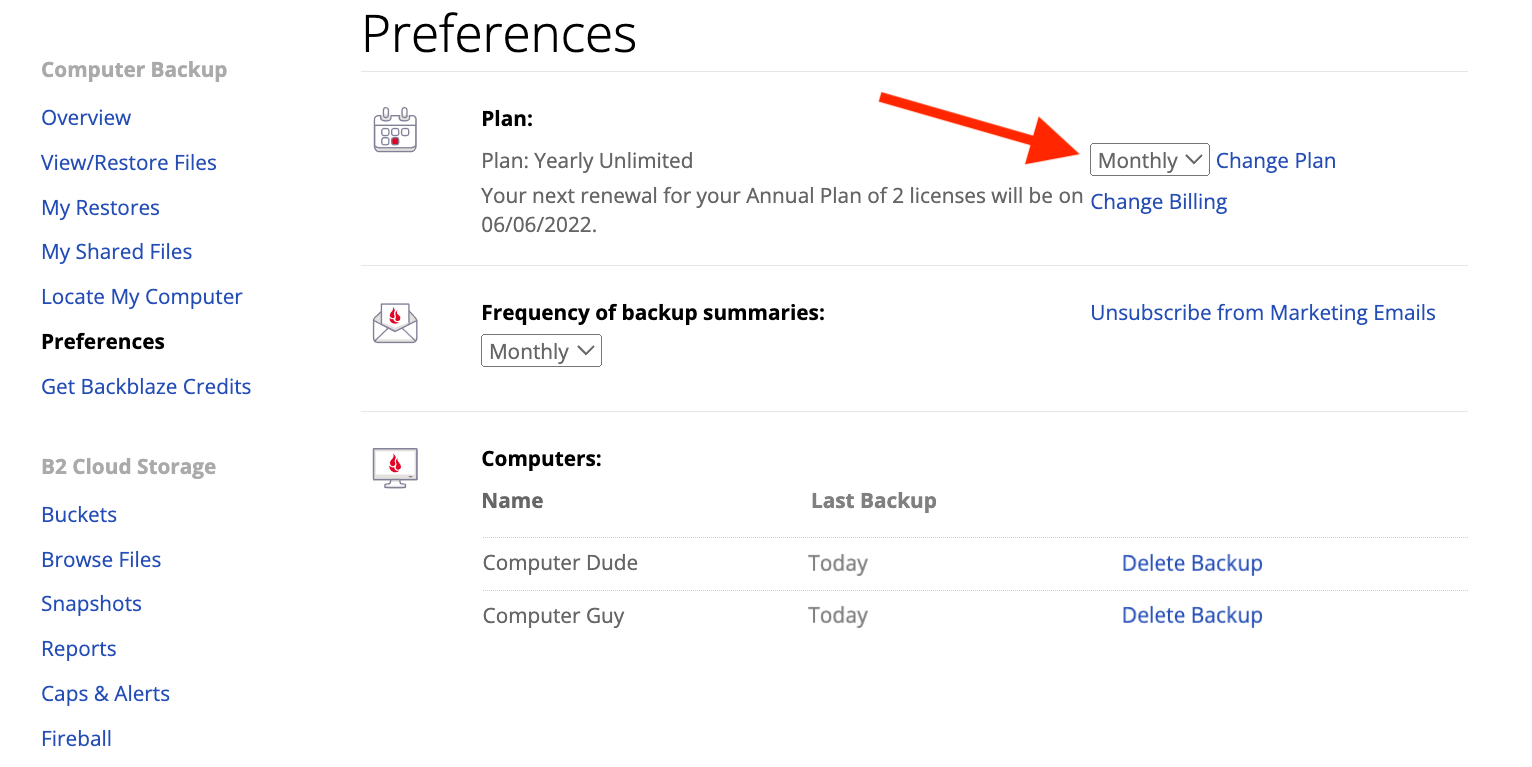
Task: Go to Browse Files
Action: click(101, 560)
